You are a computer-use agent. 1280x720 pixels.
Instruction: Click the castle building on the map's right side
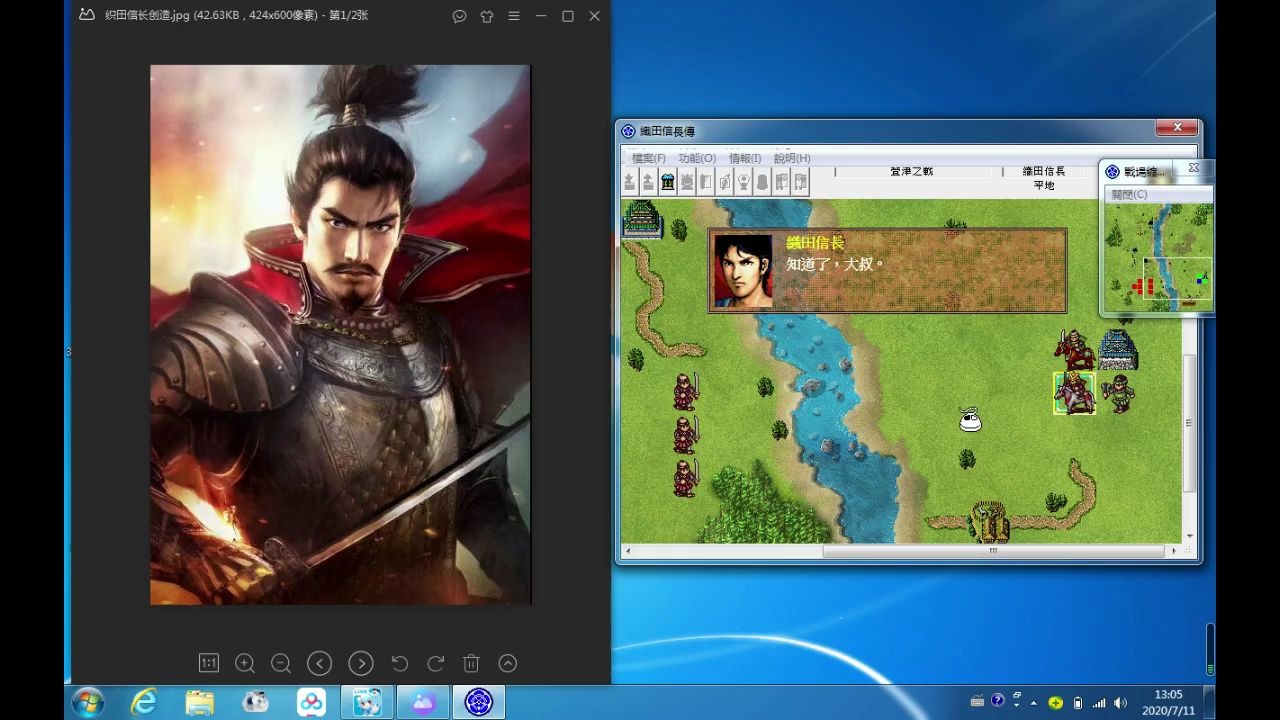point(1118,350)
